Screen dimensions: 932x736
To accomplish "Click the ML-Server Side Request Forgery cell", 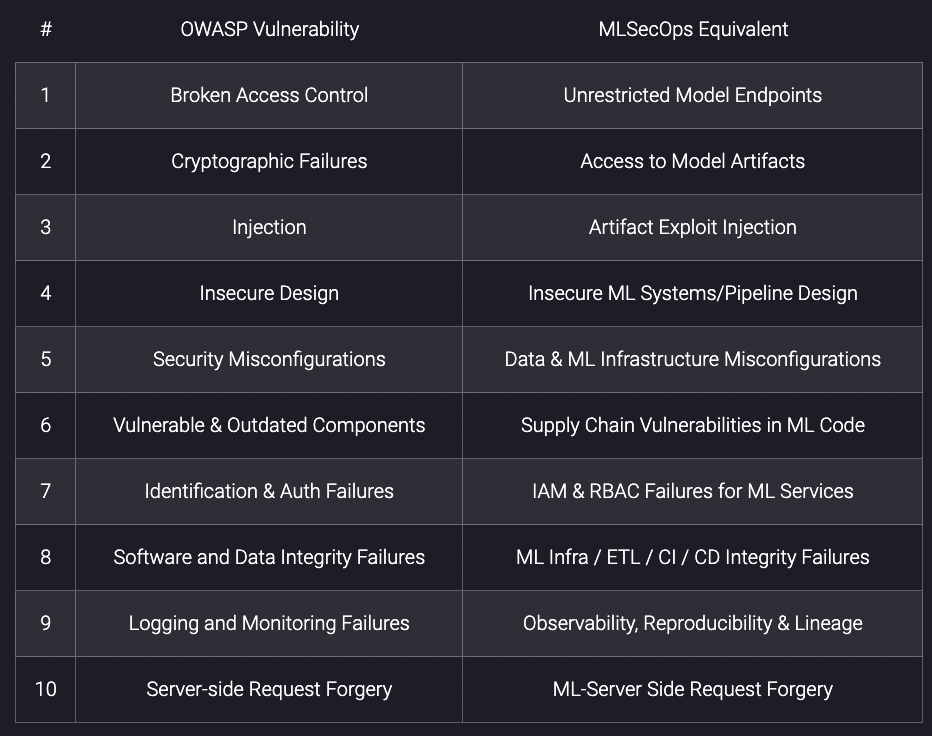I will tap(692, 689).
